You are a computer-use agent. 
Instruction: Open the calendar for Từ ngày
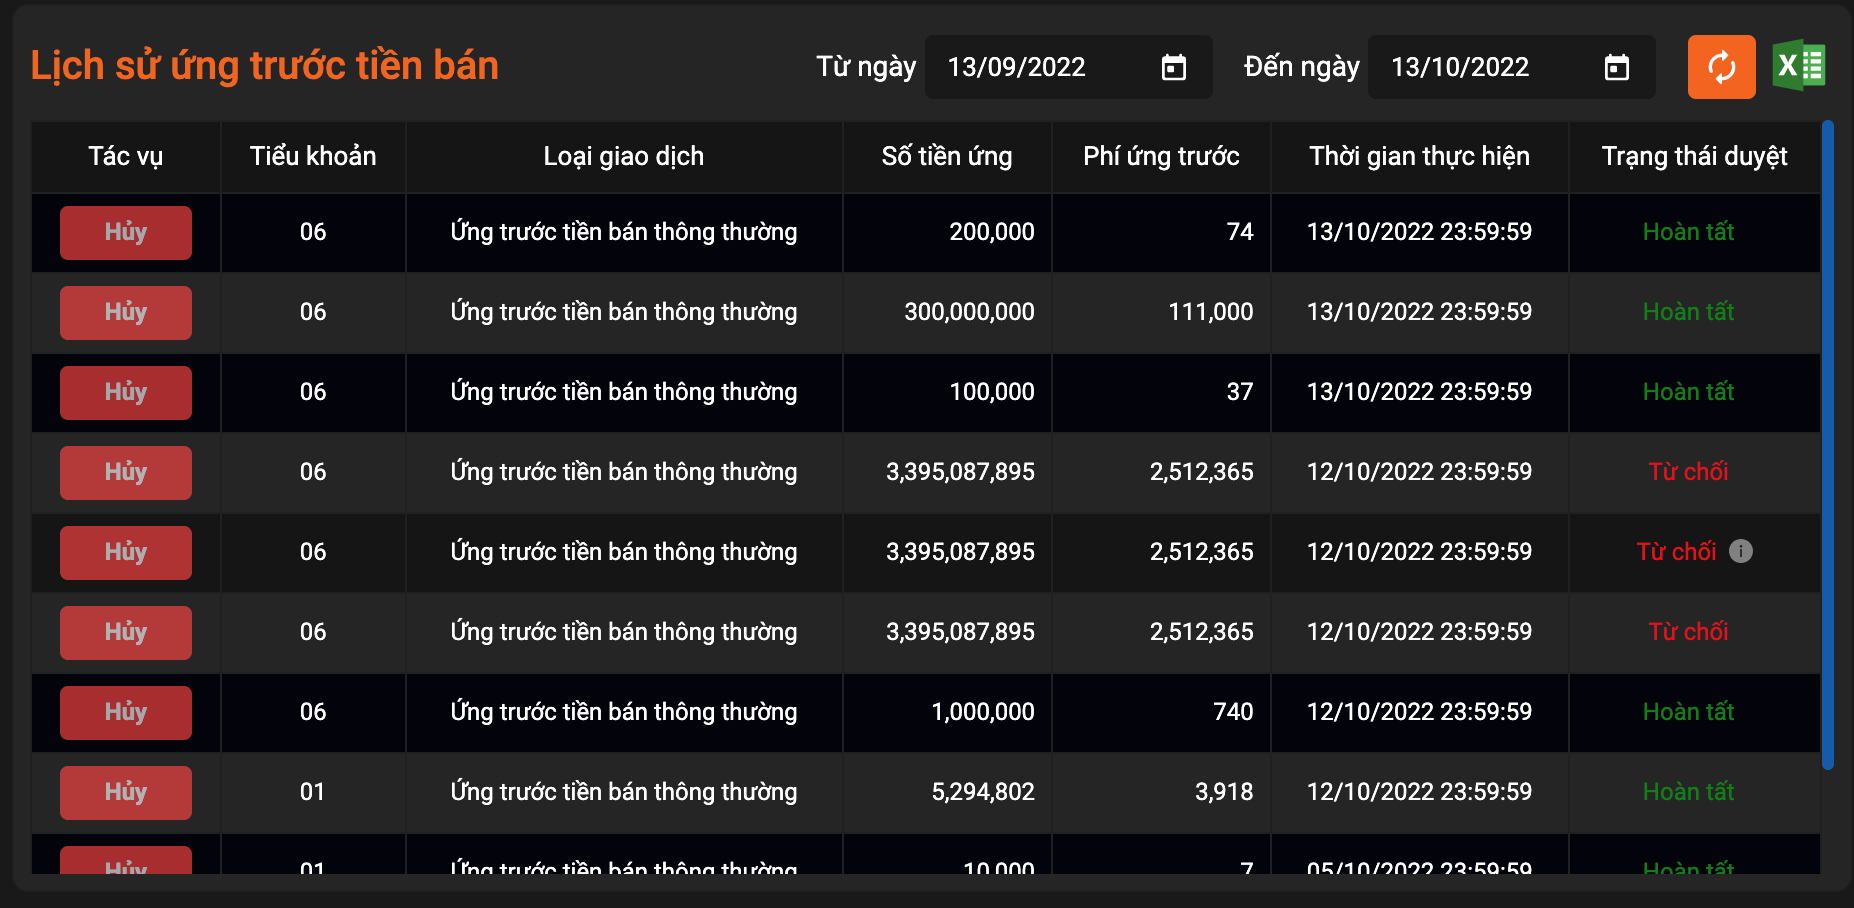(x=1173, y=68)
